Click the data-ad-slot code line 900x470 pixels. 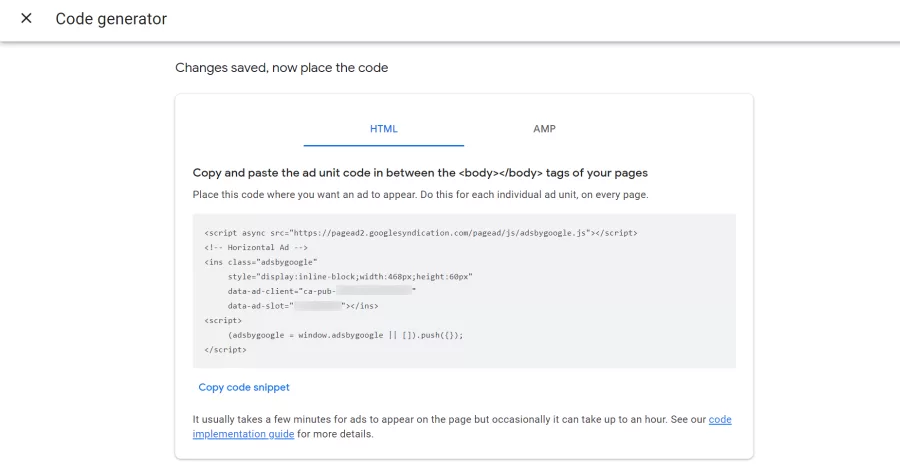(x=303, y=306)
